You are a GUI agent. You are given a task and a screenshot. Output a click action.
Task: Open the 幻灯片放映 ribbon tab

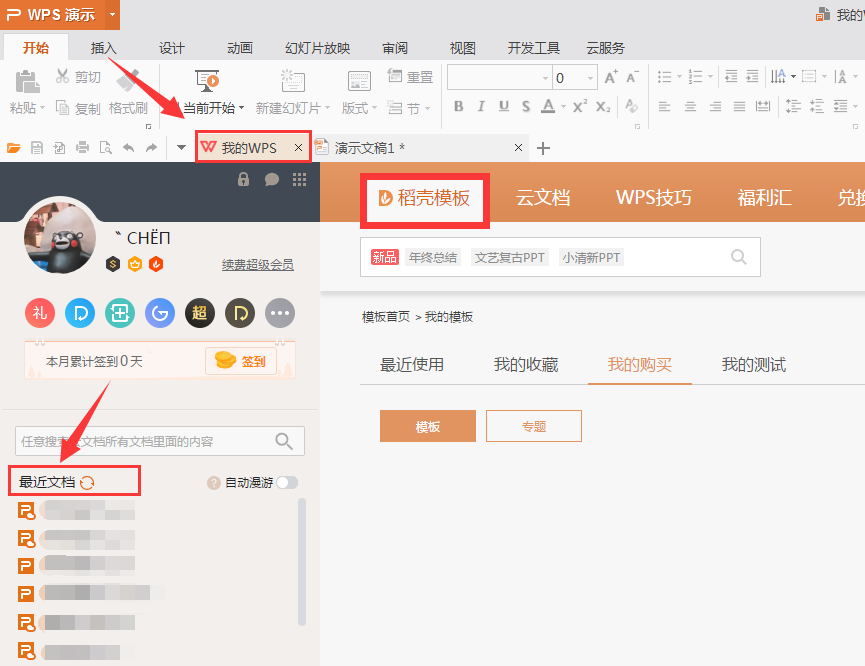(x=317, y=48)
